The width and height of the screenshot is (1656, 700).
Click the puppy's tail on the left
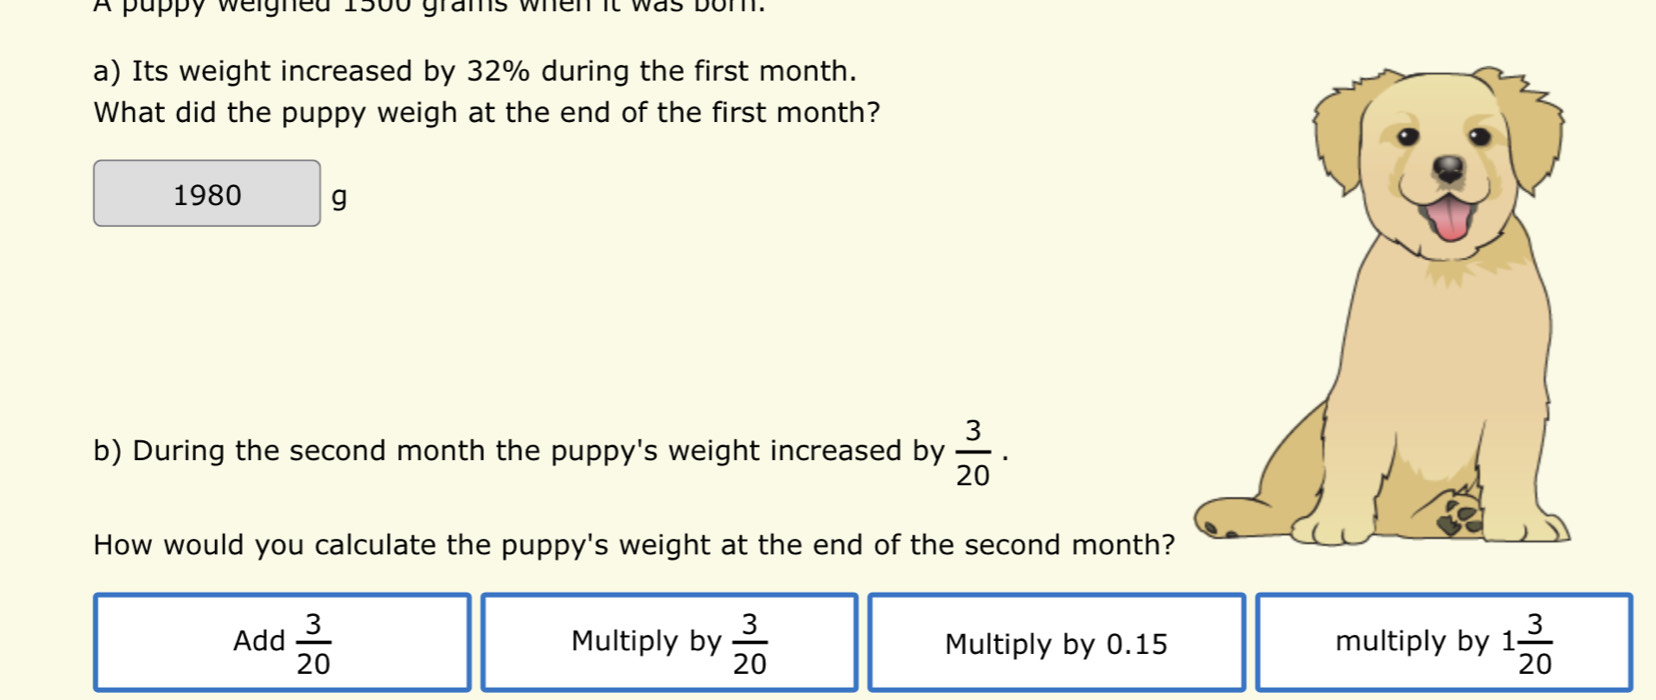(x=1225, y=520)
